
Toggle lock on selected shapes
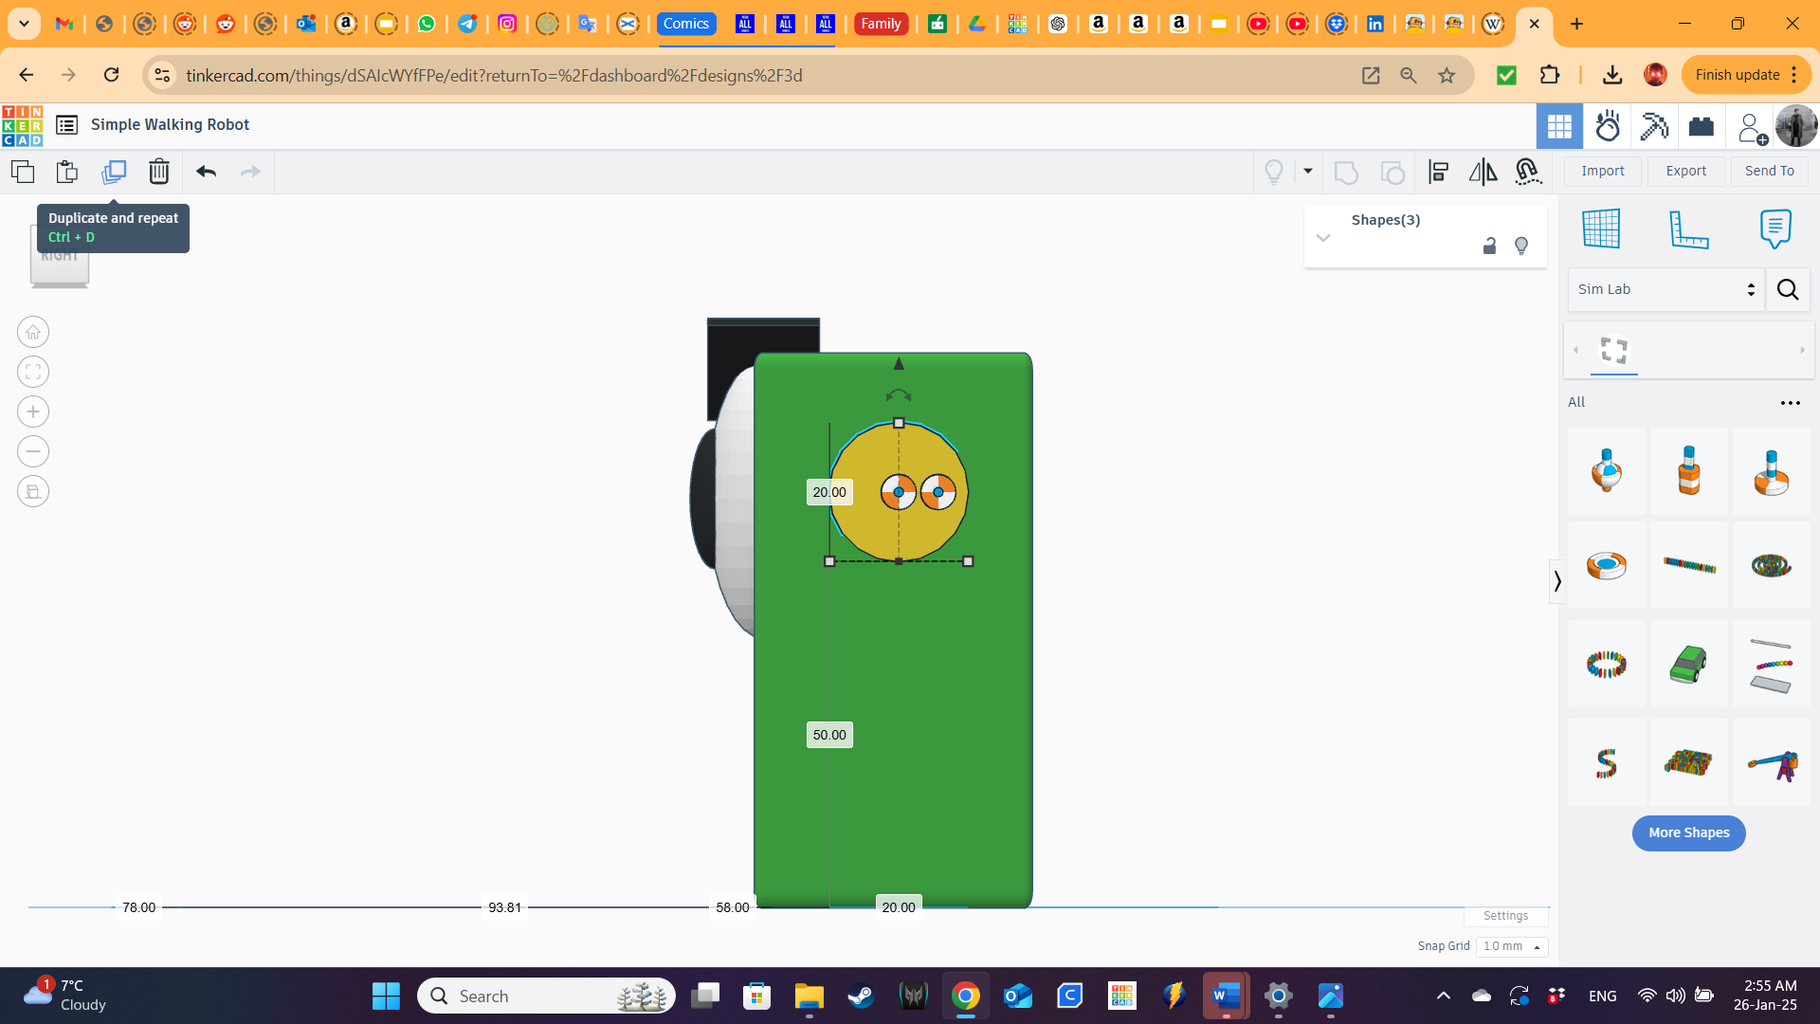point(1489,246)
